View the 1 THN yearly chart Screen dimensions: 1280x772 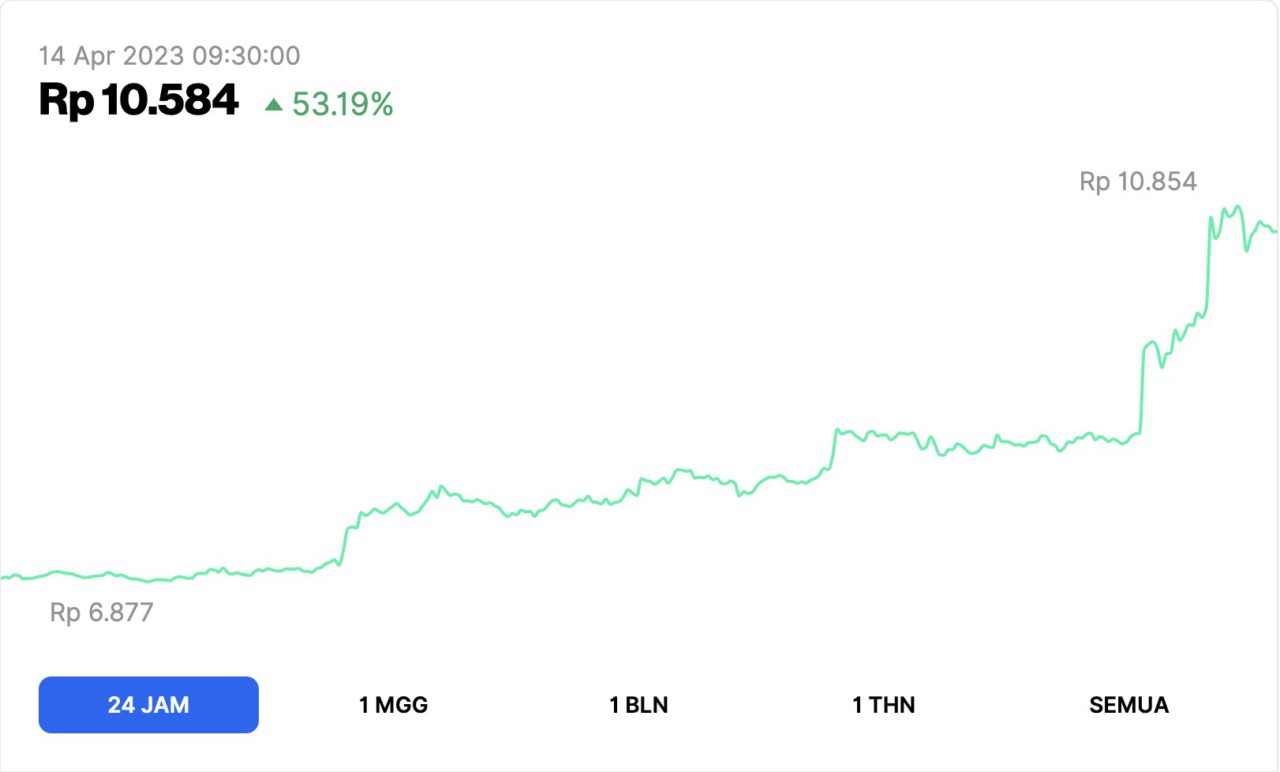tap(884, 704)
